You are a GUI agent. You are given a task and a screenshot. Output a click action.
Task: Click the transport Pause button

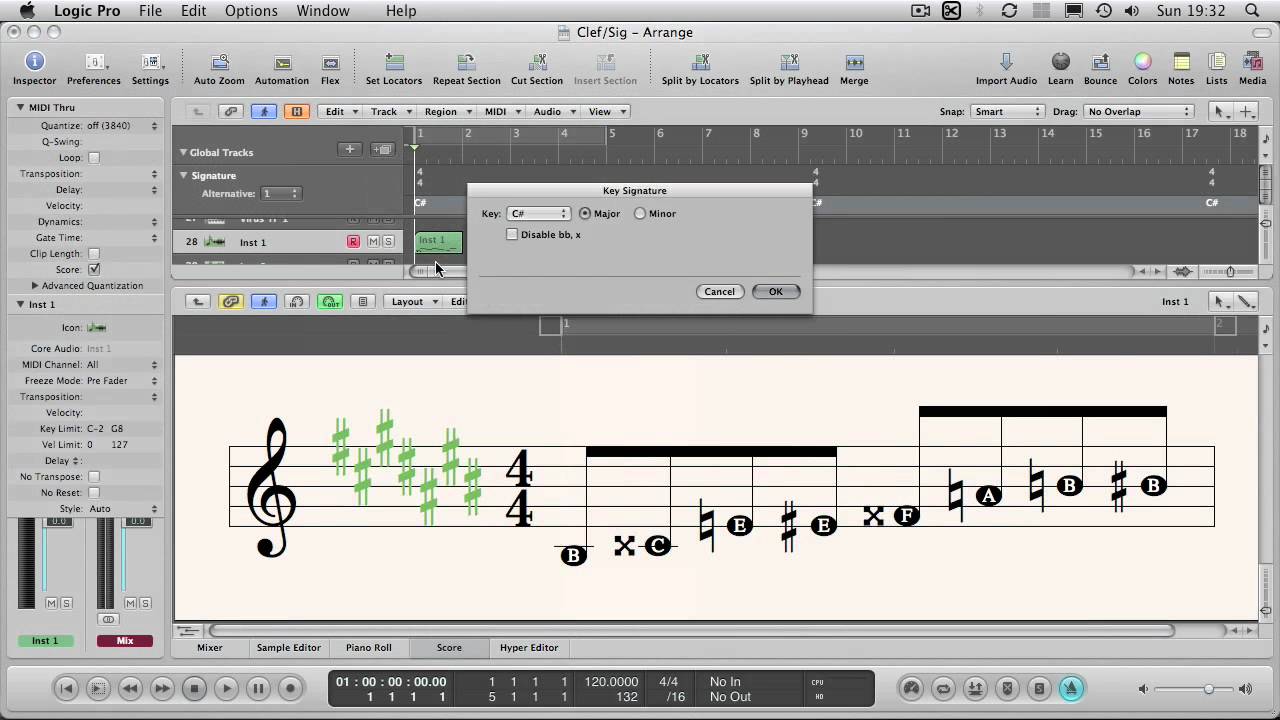click(258, 688)
